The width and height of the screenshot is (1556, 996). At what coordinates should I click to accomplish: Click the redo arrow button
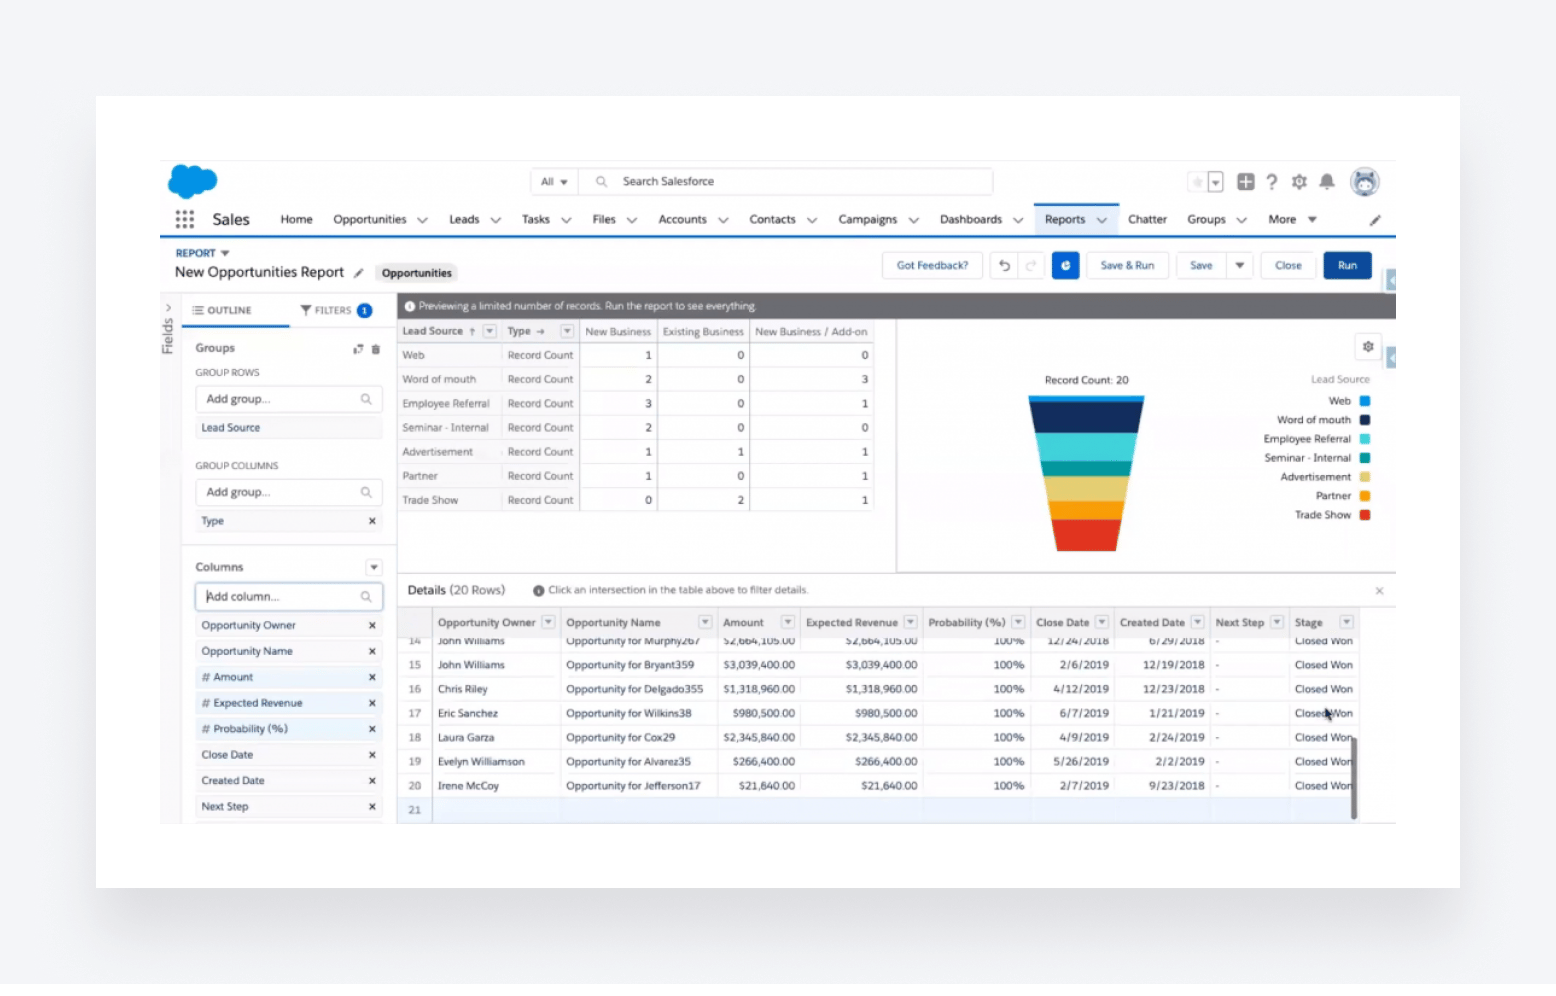(x=1031, y=266)
